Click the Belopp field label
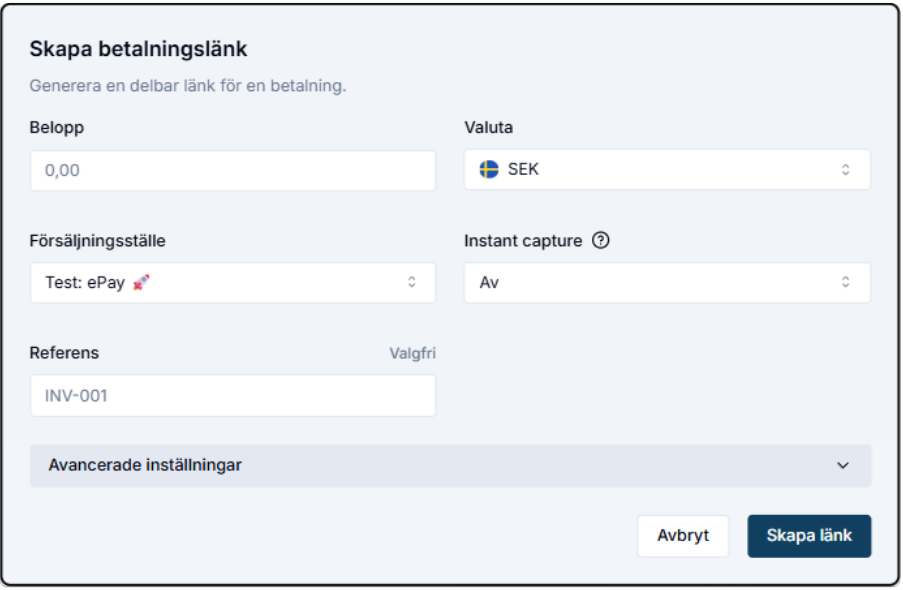Viewport: 903px width, 590px height. pyautogui.click(x=57, y=127)
